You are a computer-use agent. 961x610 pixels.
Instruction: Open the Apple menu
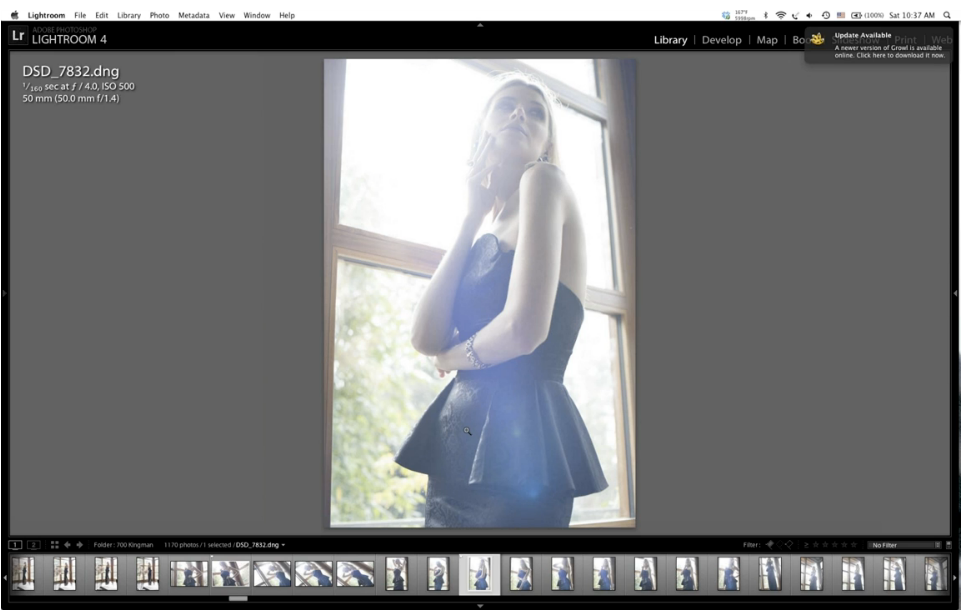(15, 15)
